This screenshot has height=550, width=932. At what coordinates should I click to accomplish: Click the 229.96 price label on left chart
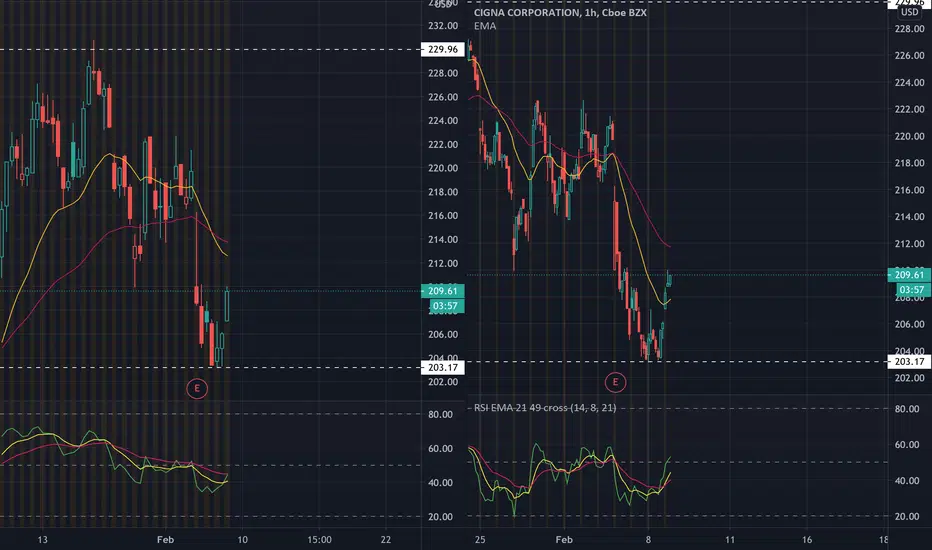[x=443, y=49]
